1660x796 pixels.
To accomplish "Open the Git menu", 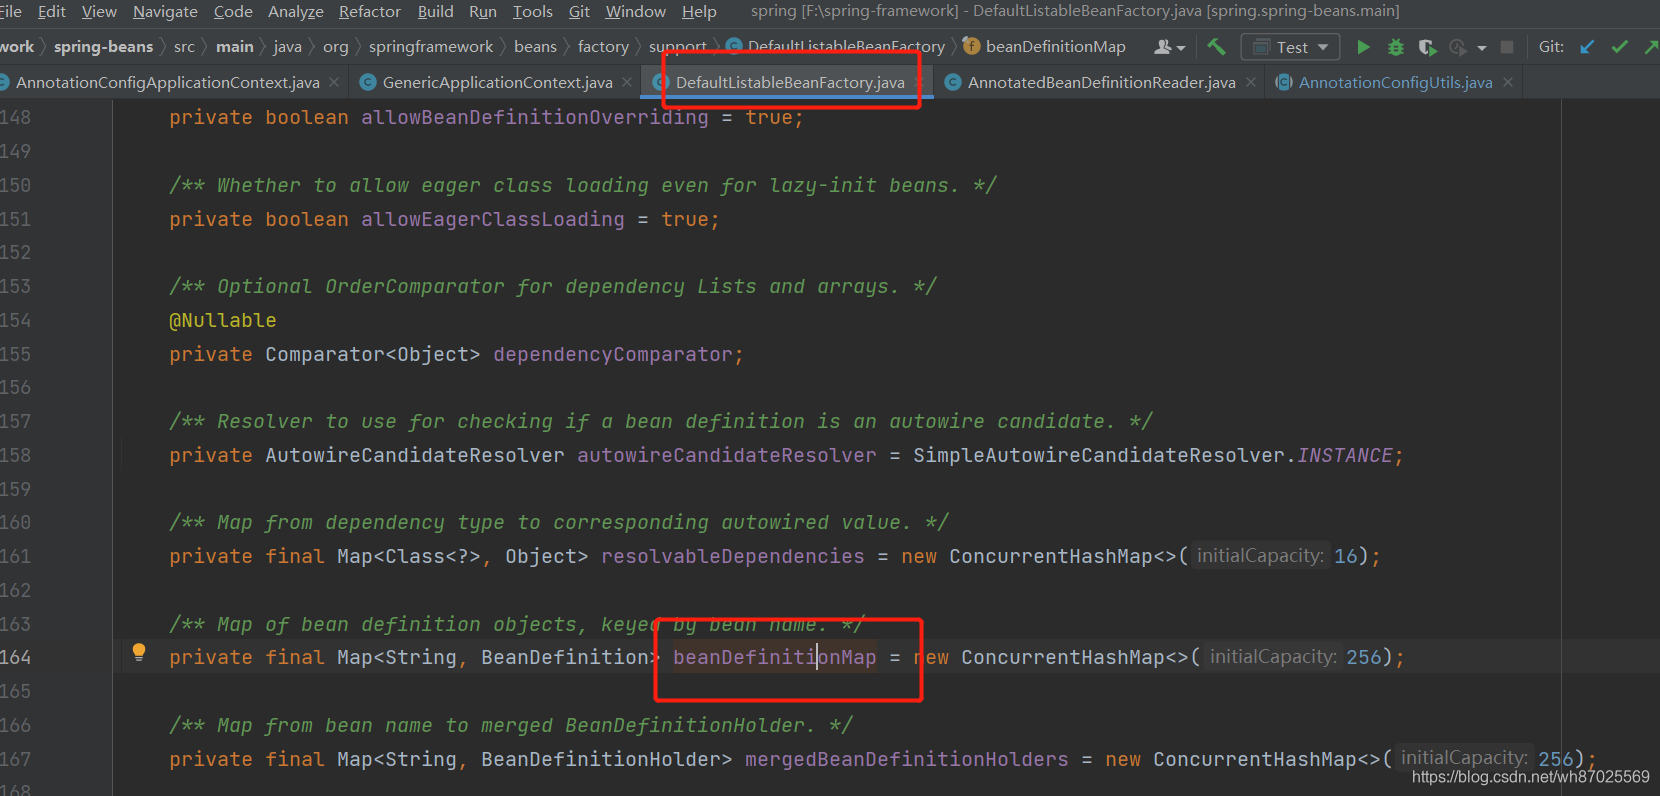I will click(x=579, y=12).
